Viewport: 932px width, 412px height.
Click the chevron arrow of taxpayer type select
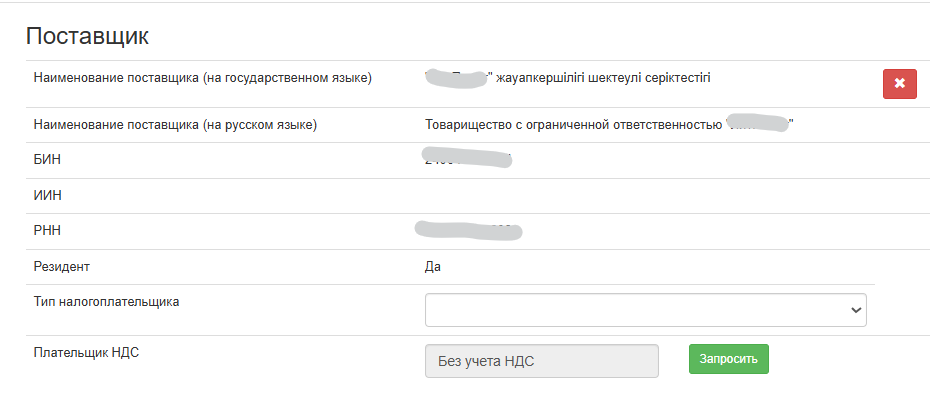(856, 310)
